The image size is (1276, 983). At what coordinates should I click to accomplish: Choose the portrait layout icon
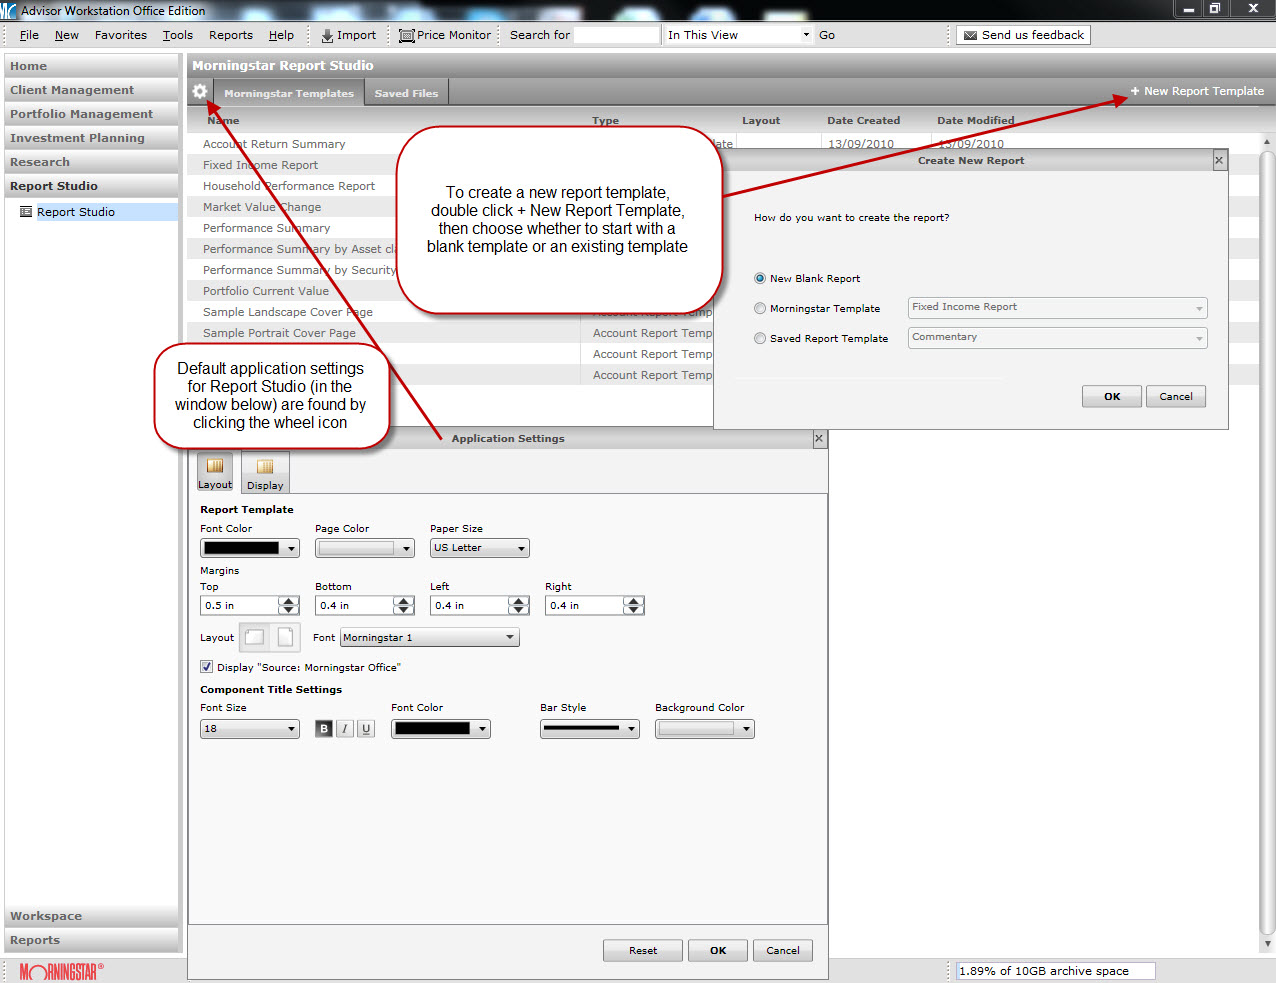click(285, 637)
